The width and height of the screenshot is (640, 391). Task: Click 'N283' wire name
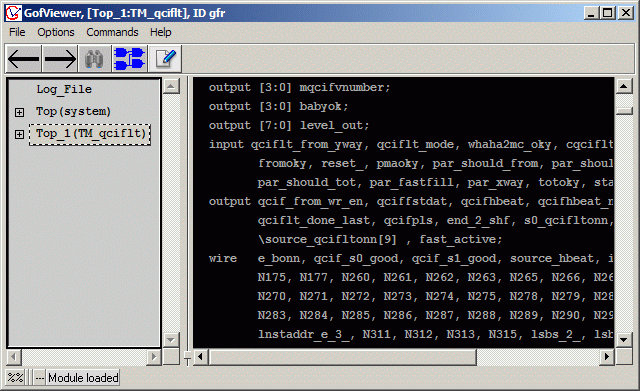271,315
